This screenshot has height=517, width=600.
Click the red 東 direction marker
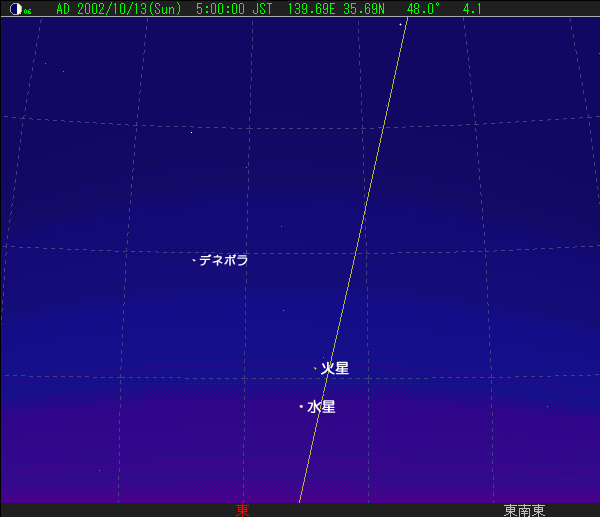243,510
